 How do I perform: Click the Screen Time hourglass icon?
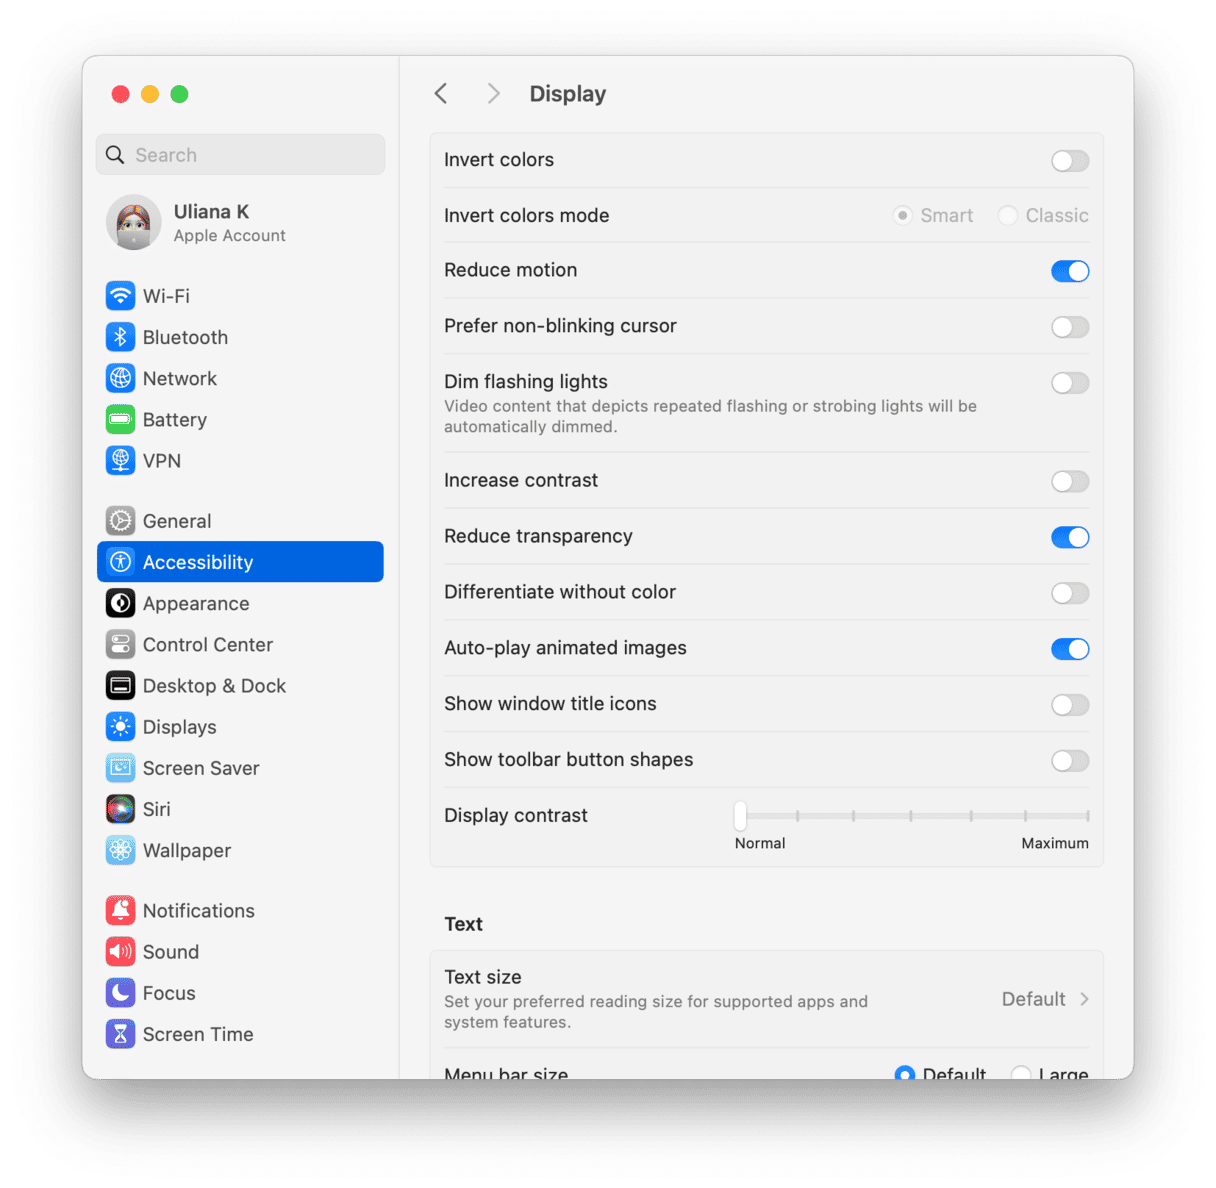tap(120, 1033)
